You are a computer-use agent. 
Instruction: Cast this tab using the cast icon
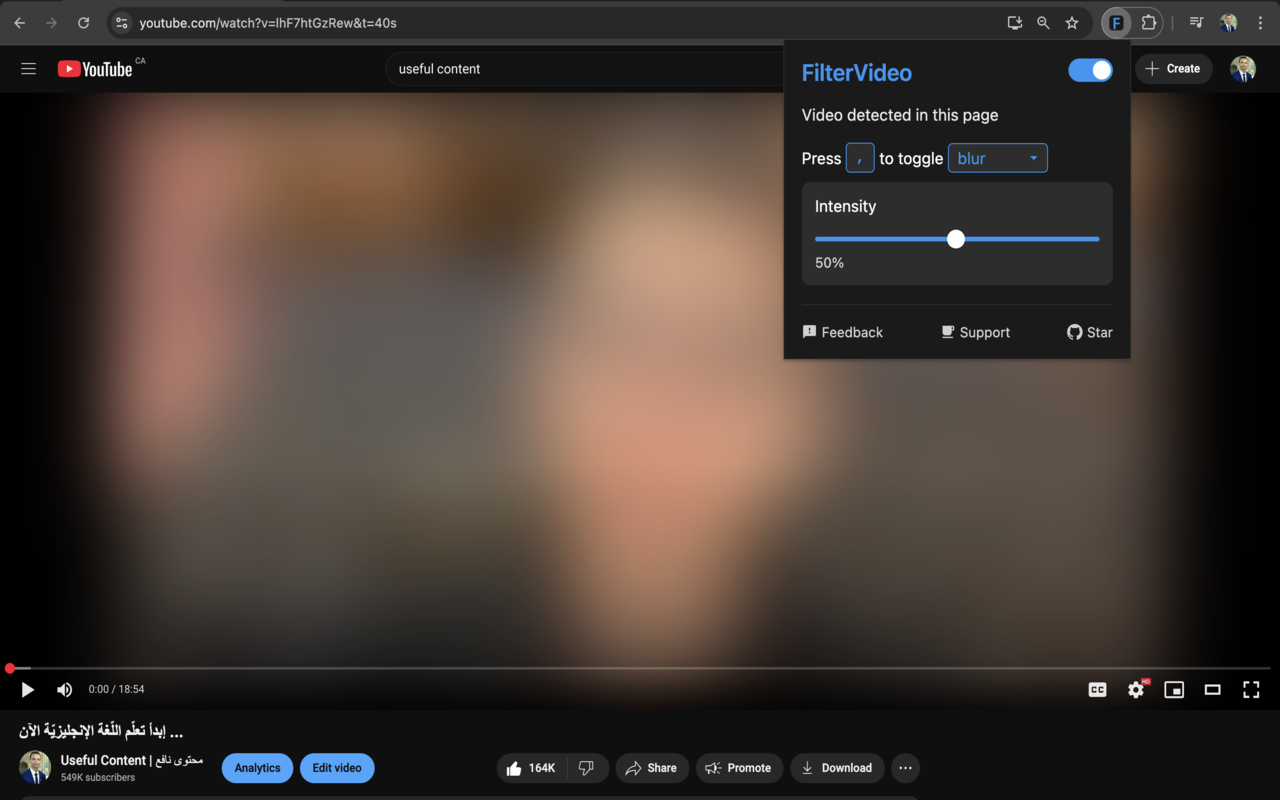pos(1014,22)
